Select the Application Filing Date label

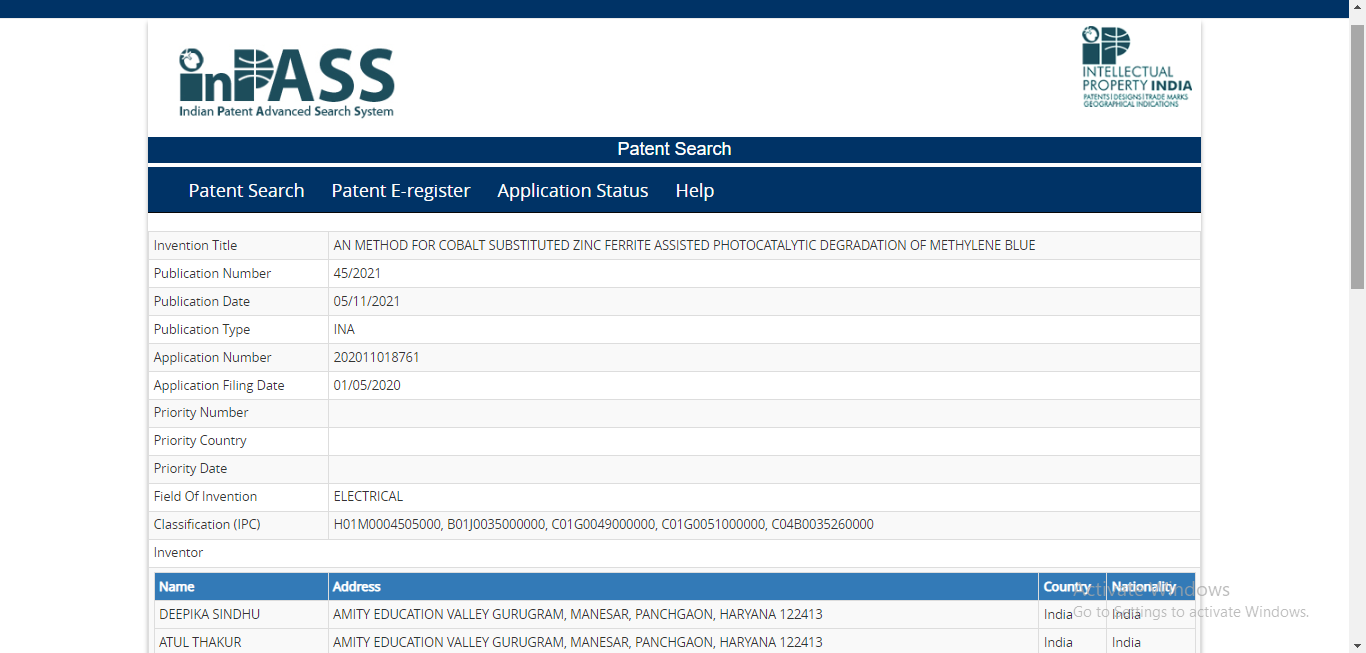pos(219,385)
